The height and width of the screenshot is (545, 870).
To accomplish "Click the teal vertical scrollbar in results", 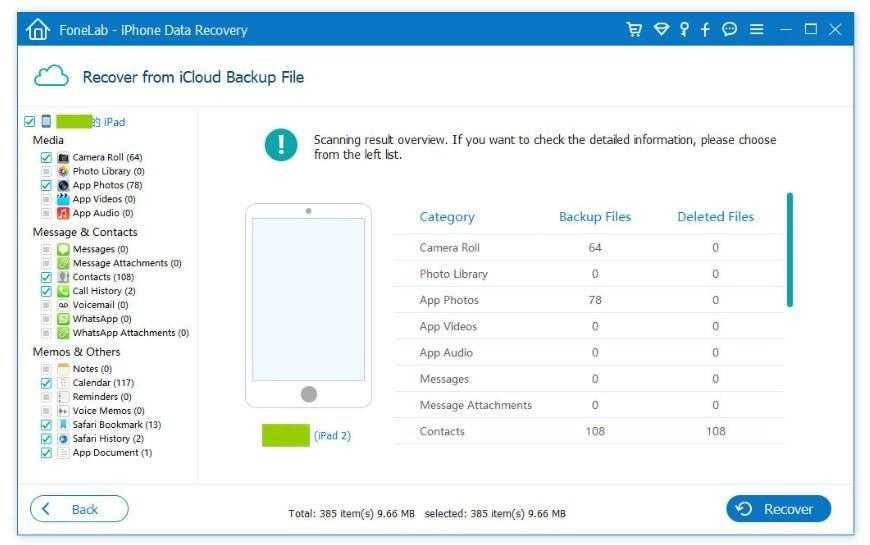I will (789, 250).
